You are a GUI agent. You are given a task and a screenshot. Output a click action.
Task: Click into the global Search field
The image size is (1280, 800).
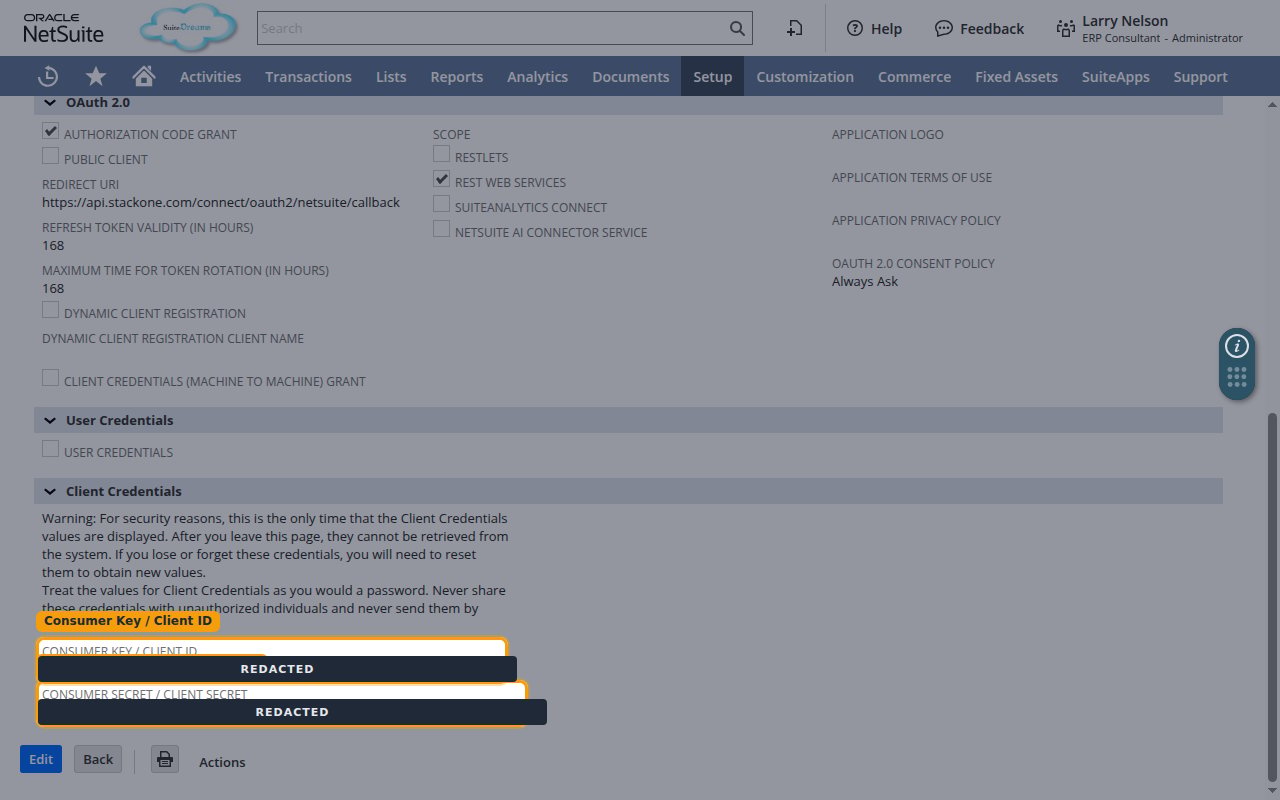pyautogui.click(x=492, y=28)
